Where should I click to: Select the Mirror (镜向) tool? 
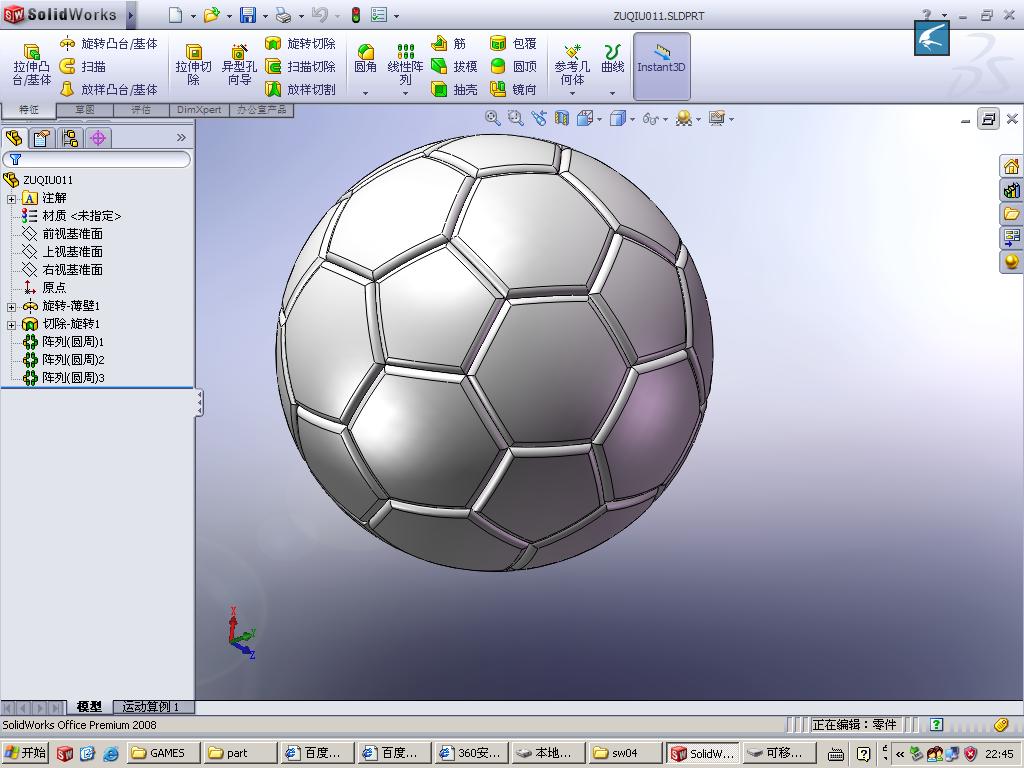coord(513,89)
